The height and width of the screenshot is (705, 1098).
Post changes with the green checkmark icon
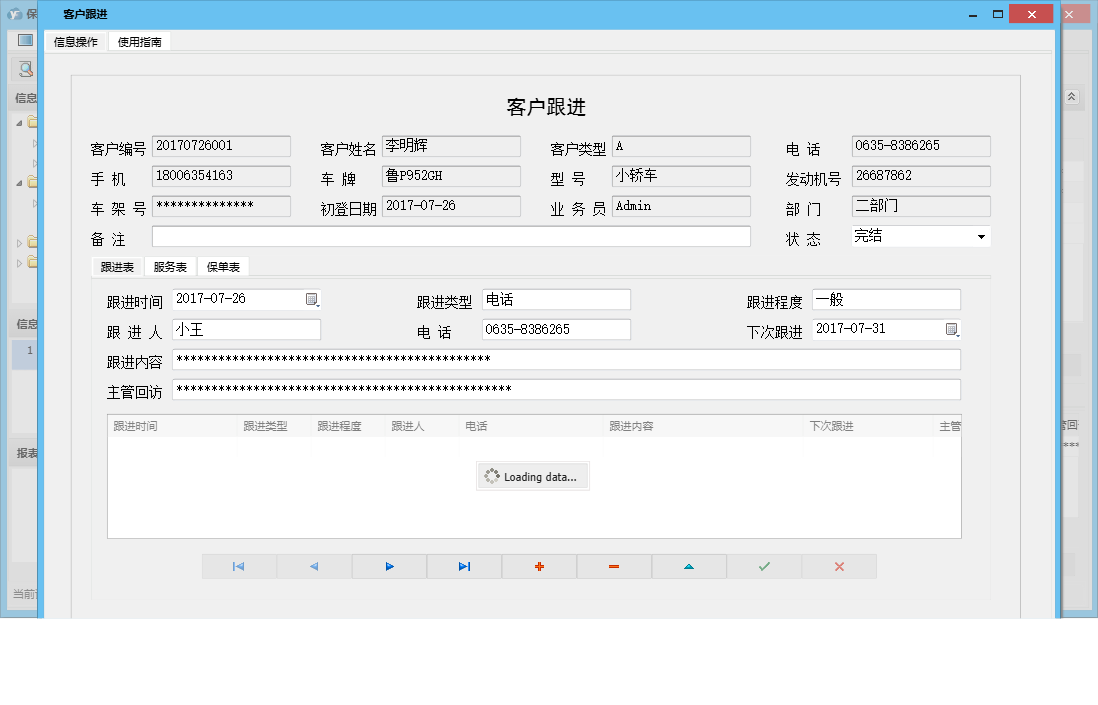click(x=763, y=566)
